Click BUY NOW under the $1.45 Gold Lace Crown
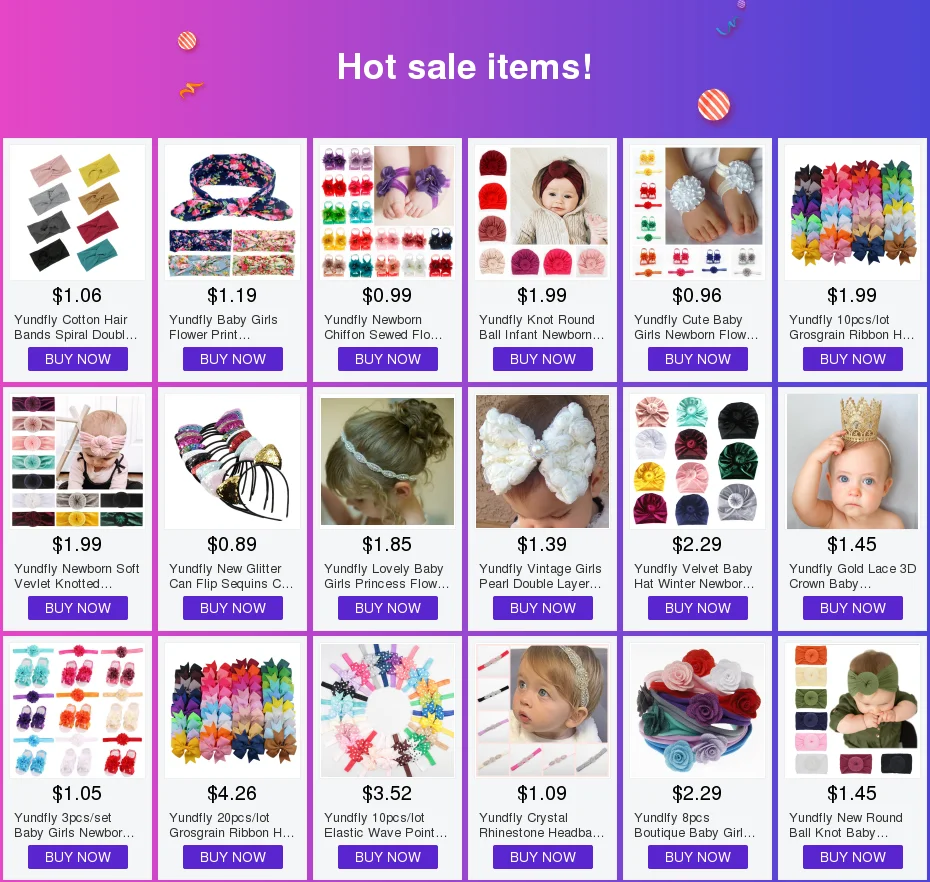This screenshot has height=882, width=930. pos(852,608)
